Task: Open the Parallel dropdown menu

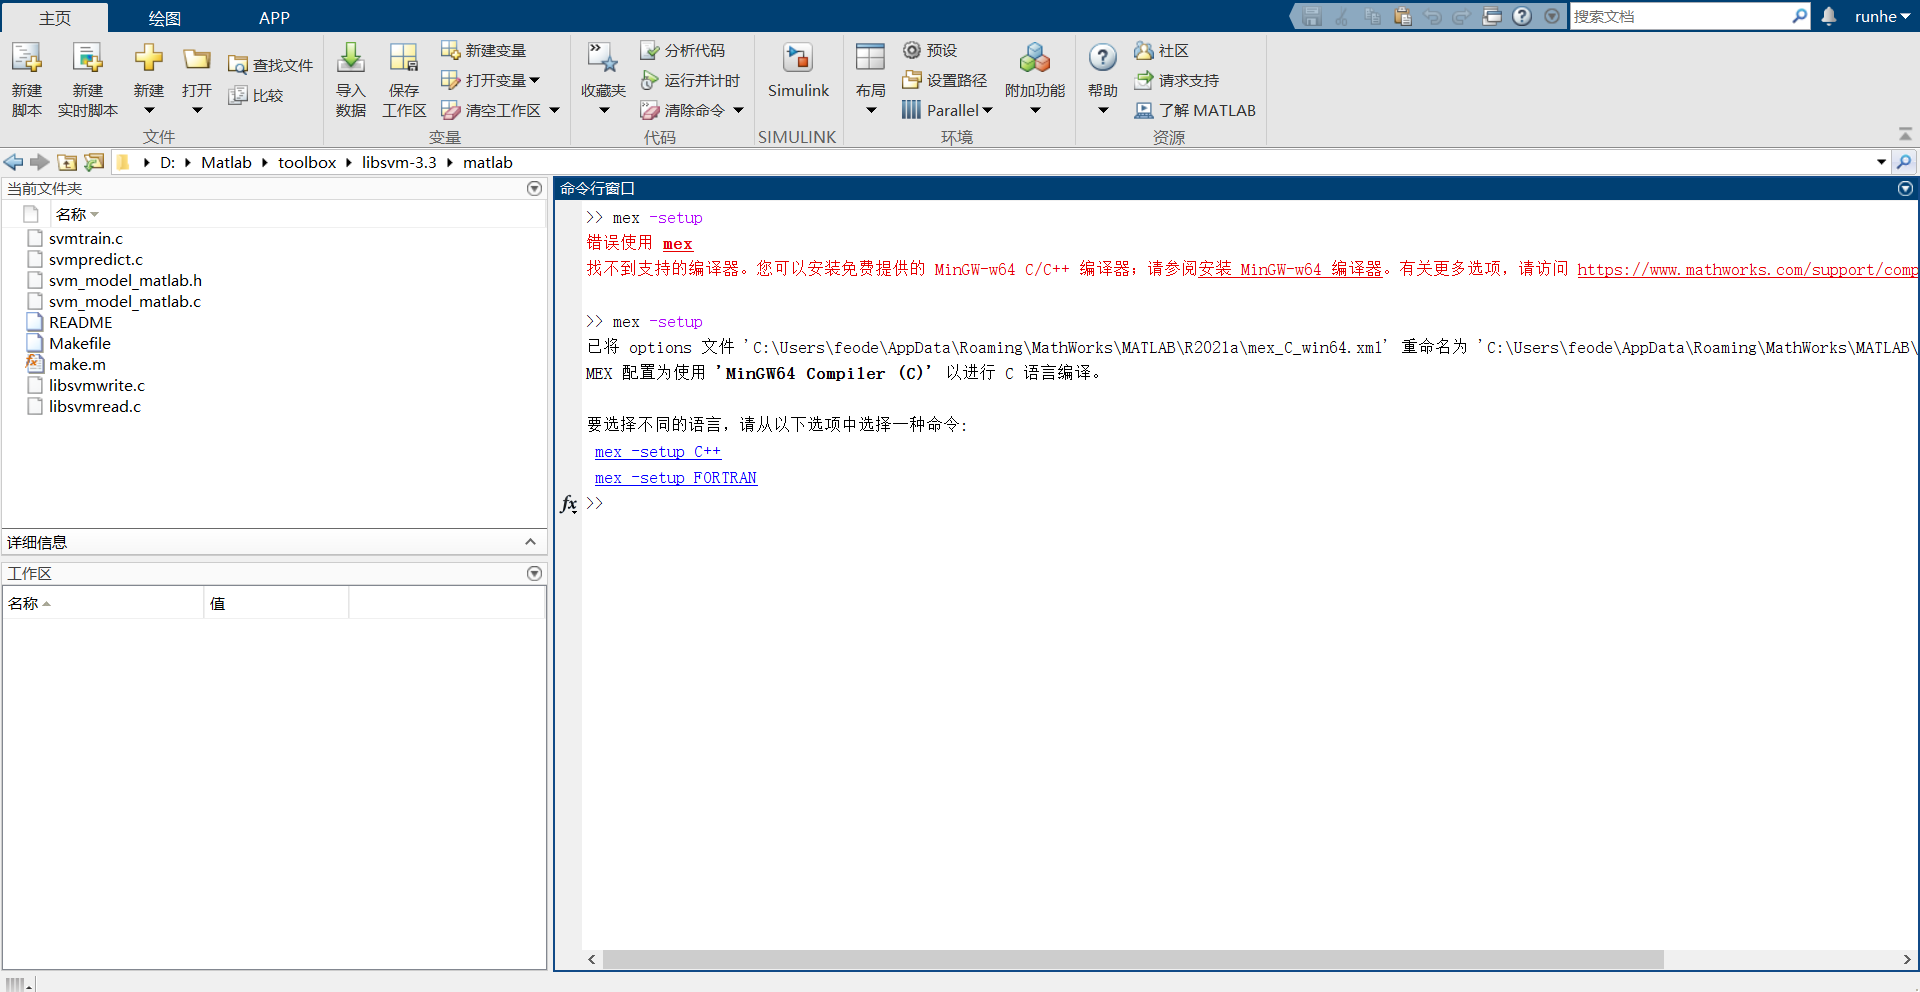Action: click(946, 110)
